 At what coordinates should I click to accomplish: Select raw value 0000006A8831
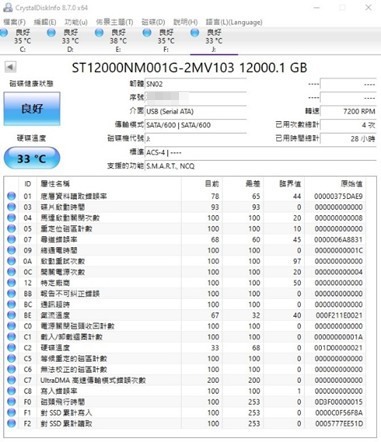[x=338, y=240]
